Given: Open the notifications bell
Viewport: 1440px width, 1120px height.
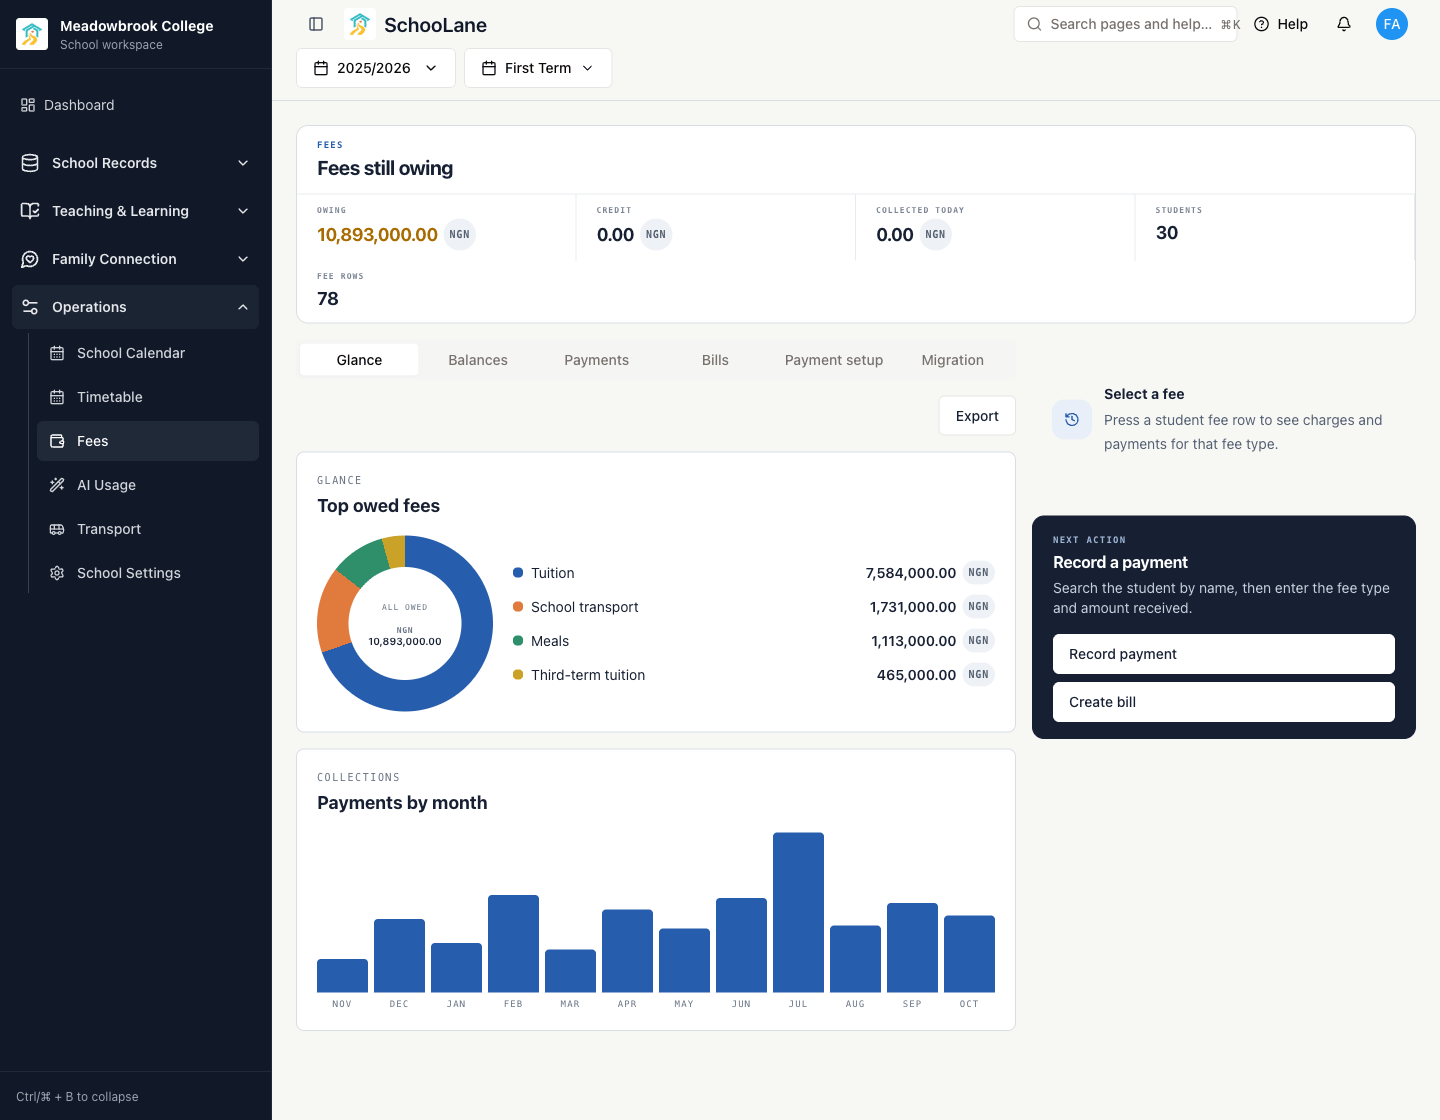Looking at the screenshot, I should [1344, 24].
